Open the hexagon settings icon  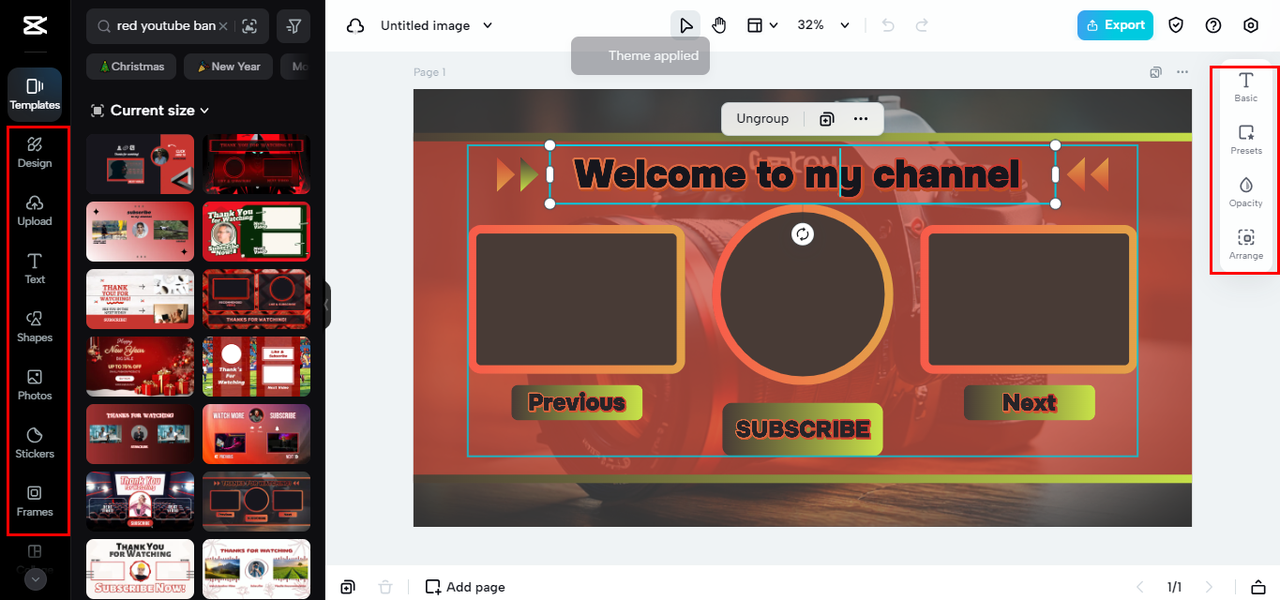coord(1251,25)
